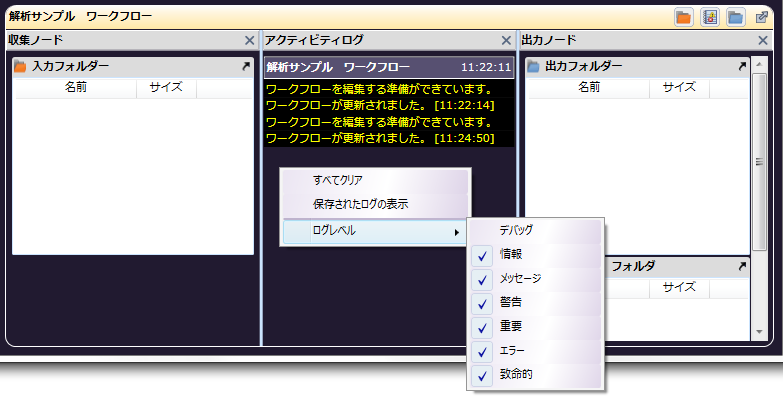Viewport: 783px width, 398px height.
Task: Click the blue 出力フォルダー folder icon
Action: pyautogui.click(x=533, y=66)
